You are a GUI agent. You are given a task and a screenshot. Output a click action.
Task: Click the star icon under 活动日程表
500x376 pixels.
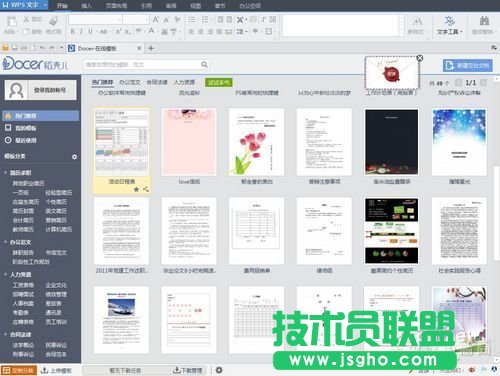point(136,189)
